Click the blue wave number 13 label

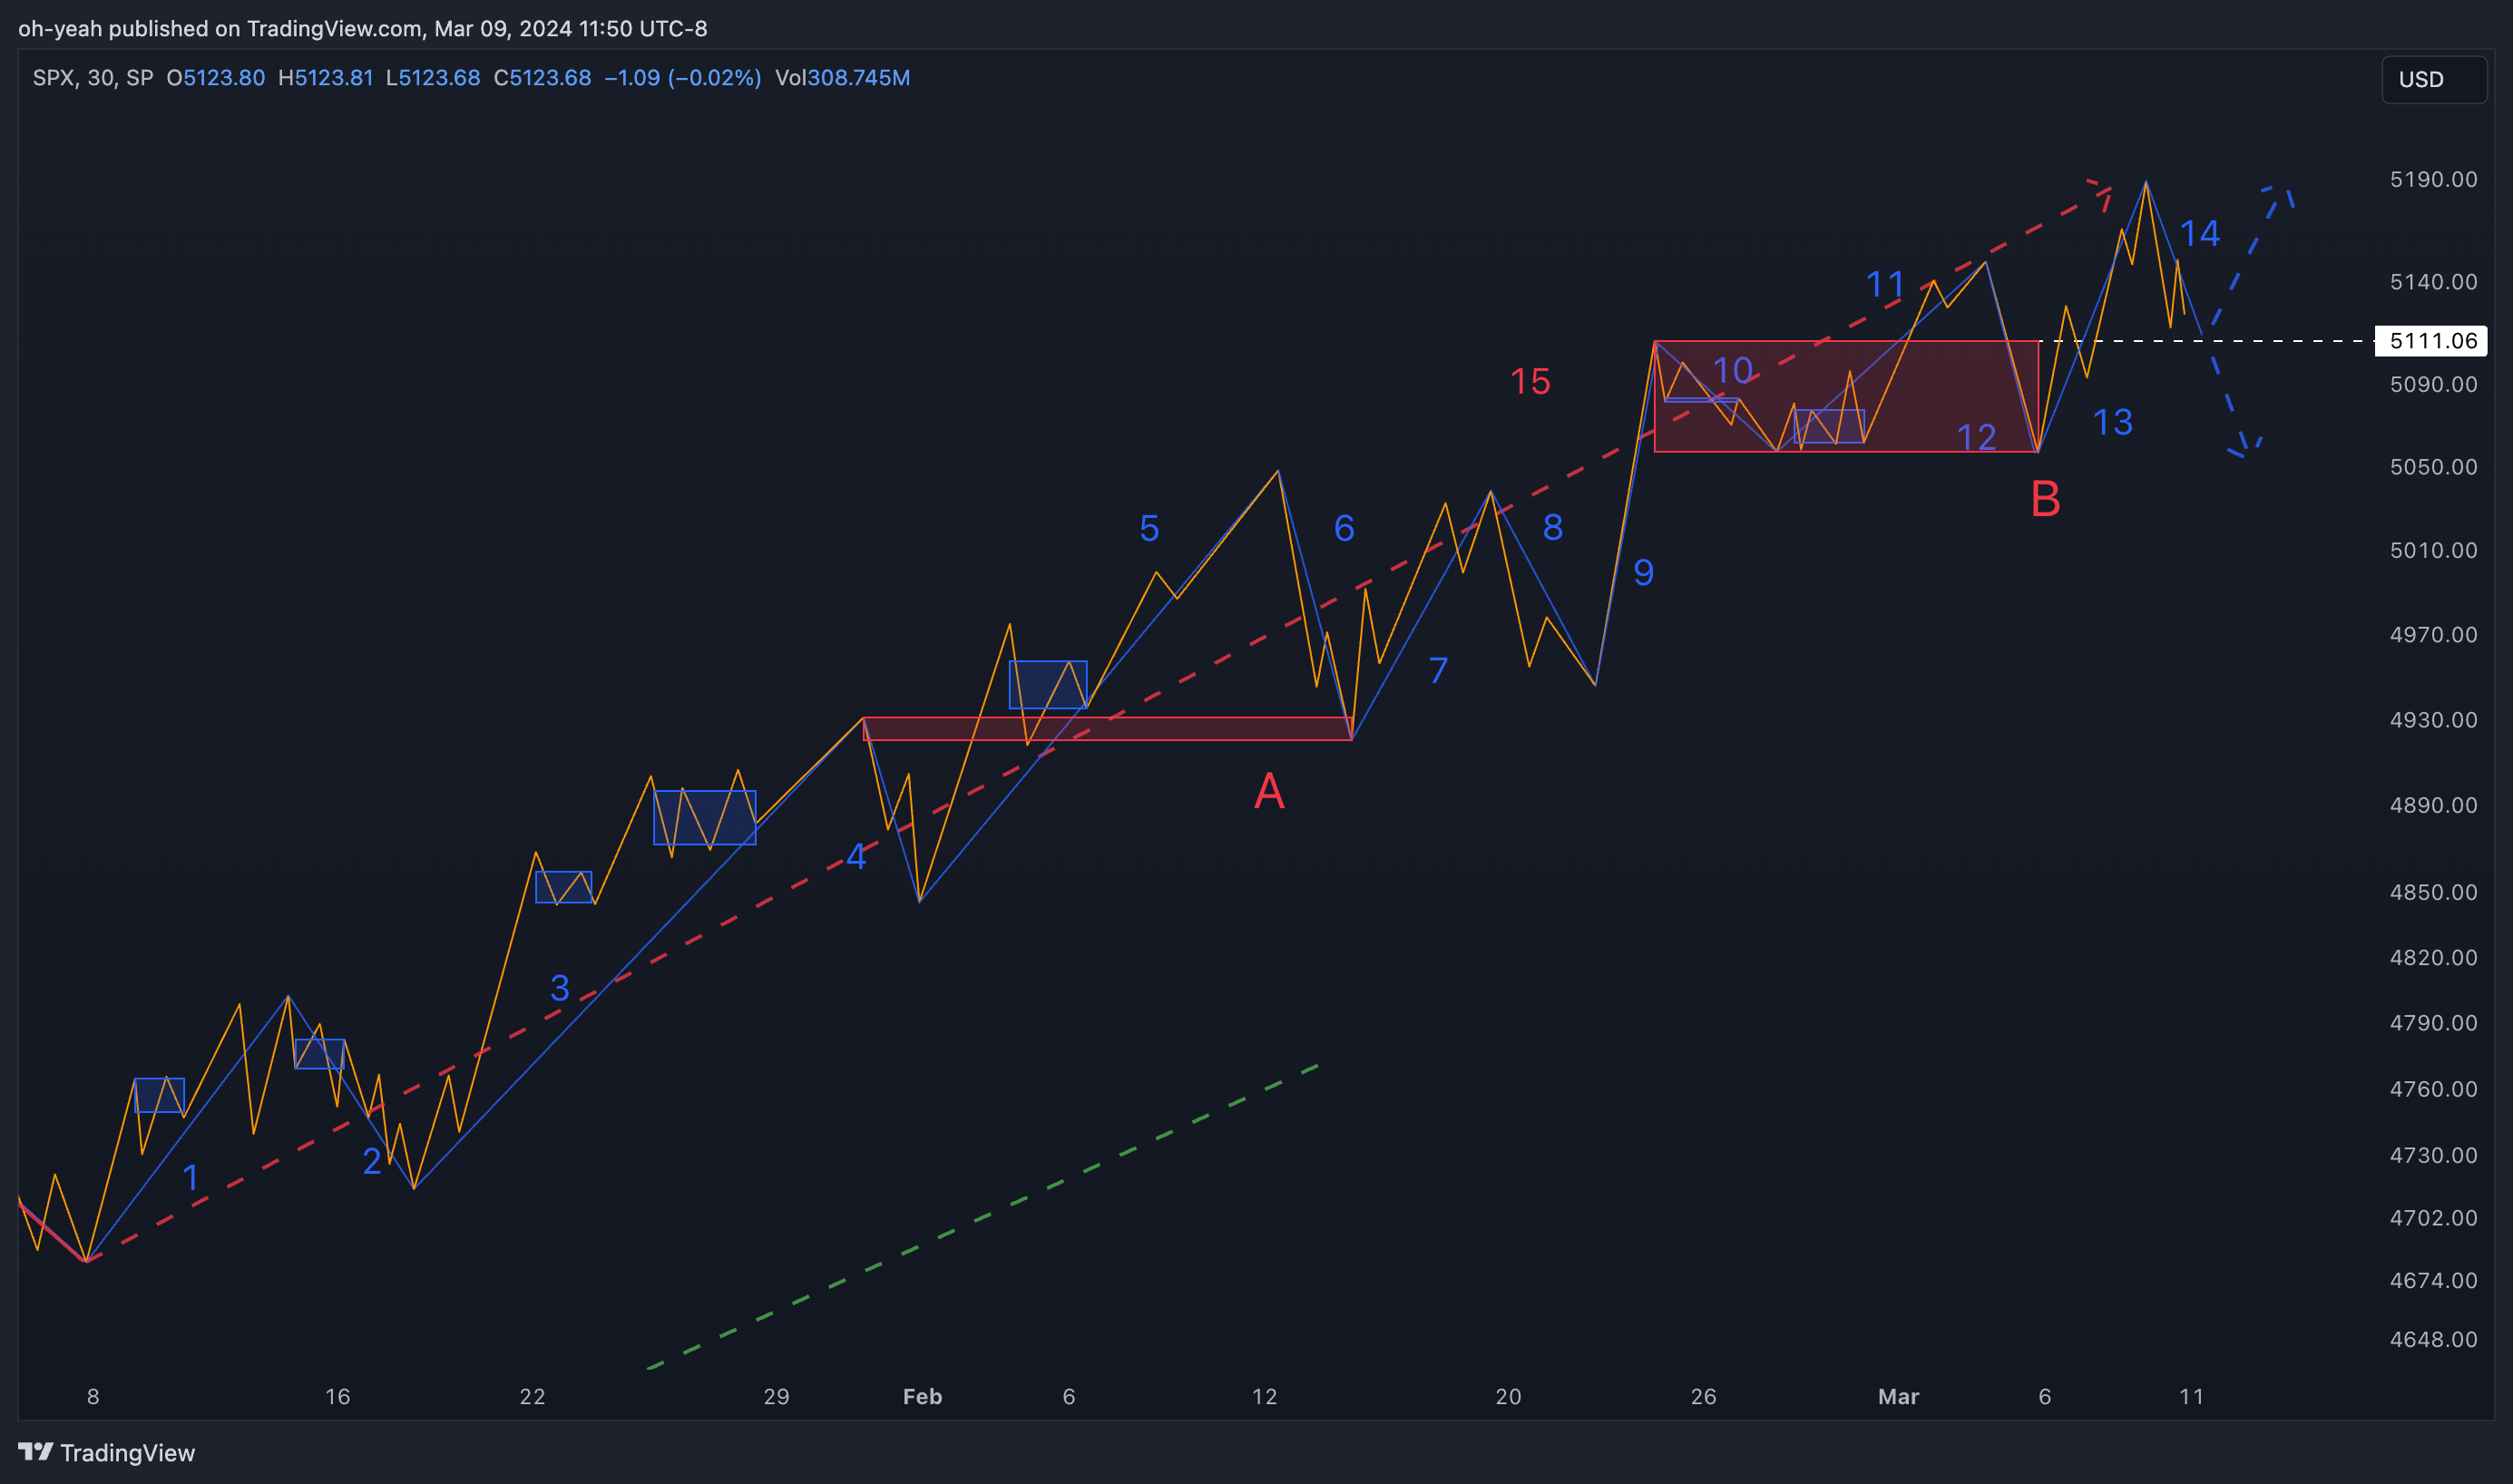click(2112, 422)
